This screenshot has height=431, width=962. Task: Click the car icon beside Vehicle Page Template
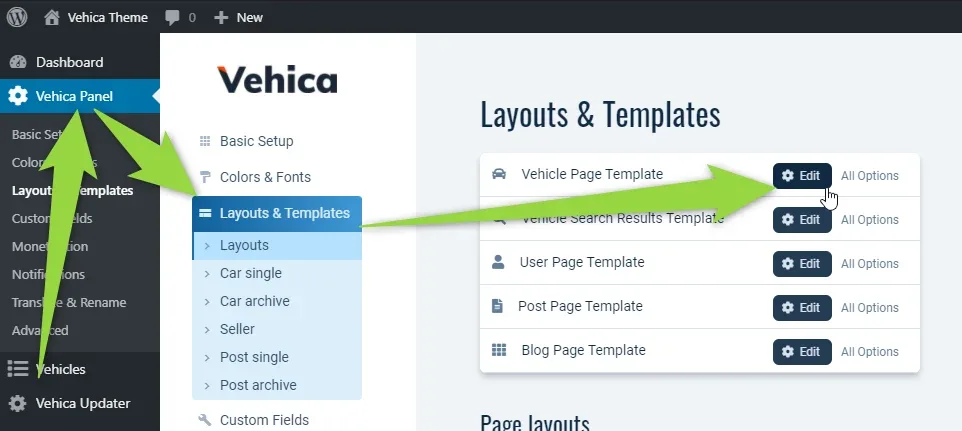tap(499, 174)
